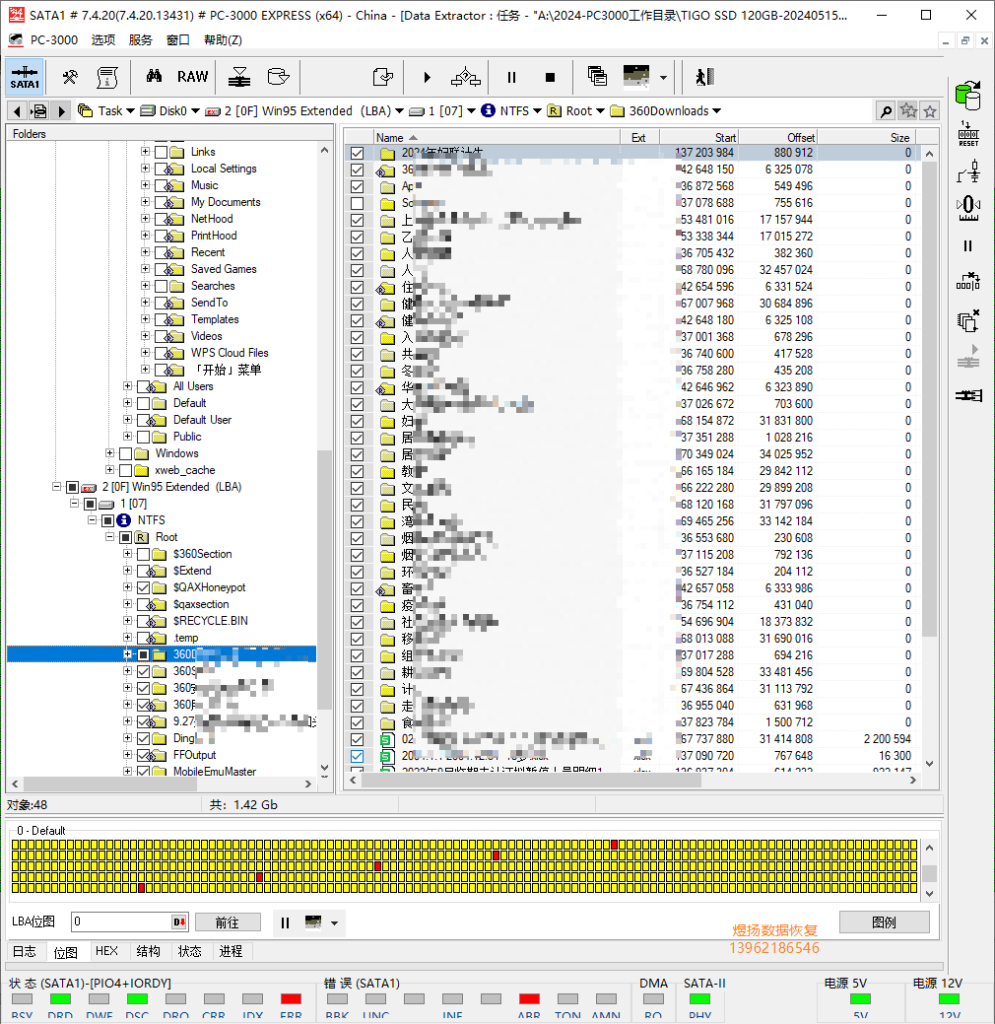Click the hammer and wrench utilities icon
This screenshot has height=1024, width=995.
pyautogui.click(x=70, y=77)
